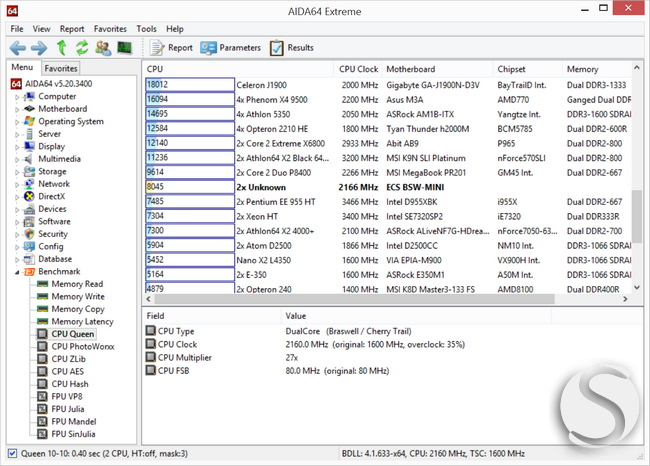This screenshot has height=466, width=650.
Task: Expand the Database tree node
Action: [17, 260]
